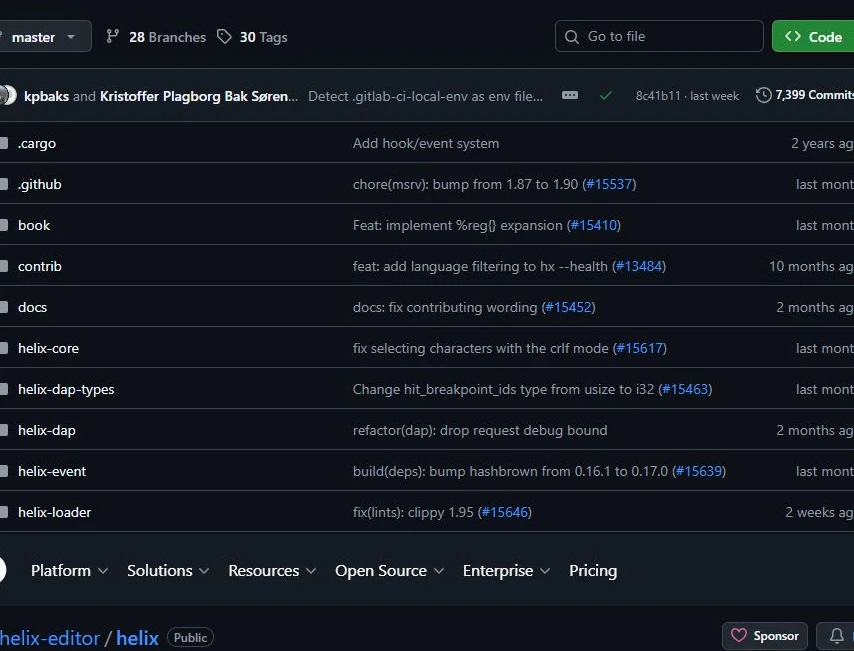Expand the Open Source menu
This screenshot has height=651, width=854.
click(389, 570)
